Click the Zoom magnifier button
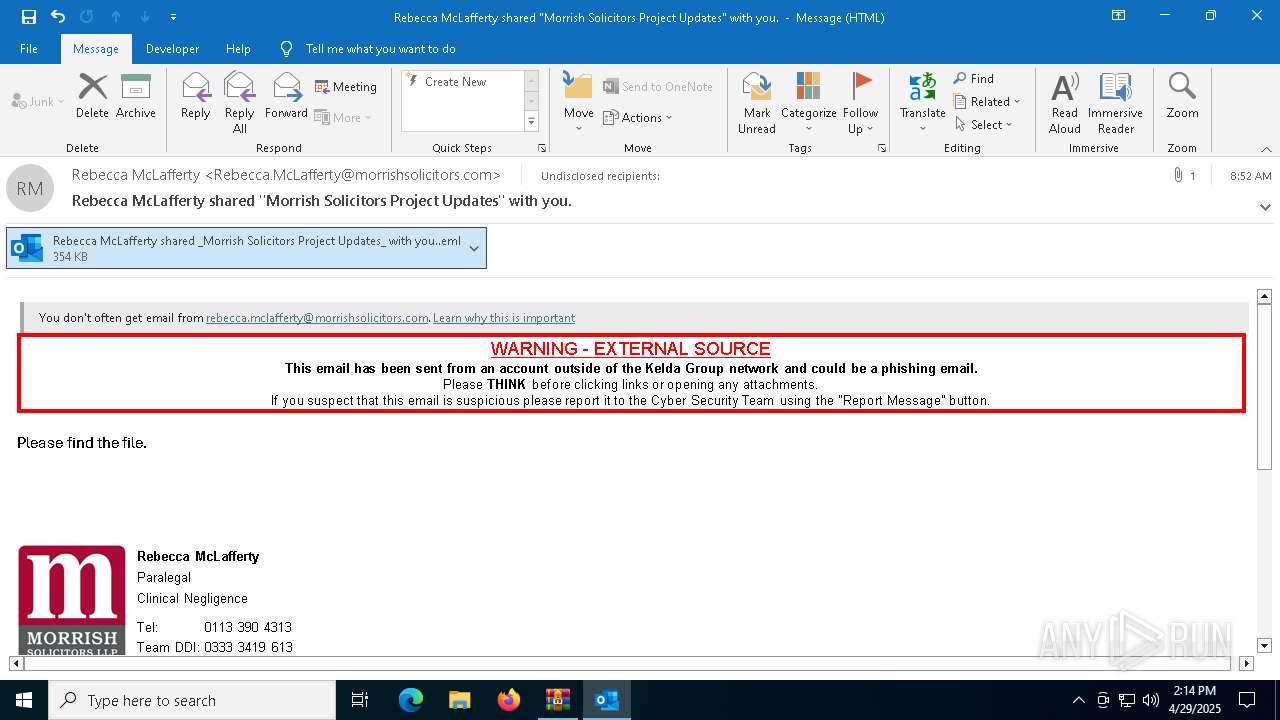Viewport: 1280px width, 720px height. (1182, 96)
